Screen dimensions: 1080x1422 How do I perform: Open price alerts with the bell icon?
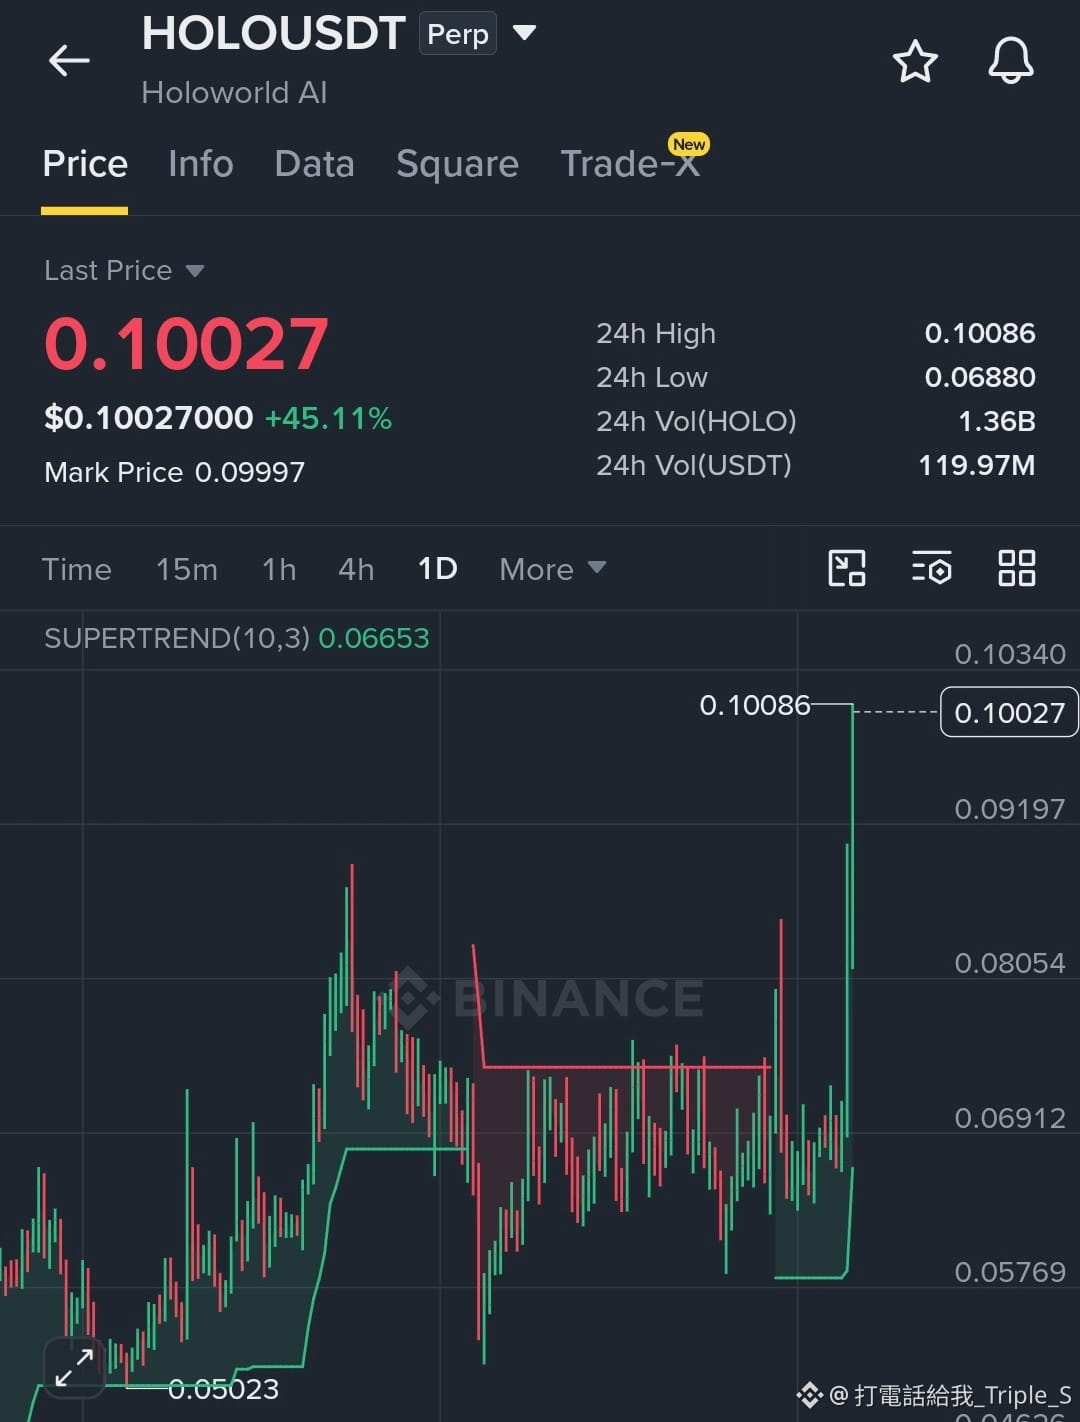point(1011,61)
